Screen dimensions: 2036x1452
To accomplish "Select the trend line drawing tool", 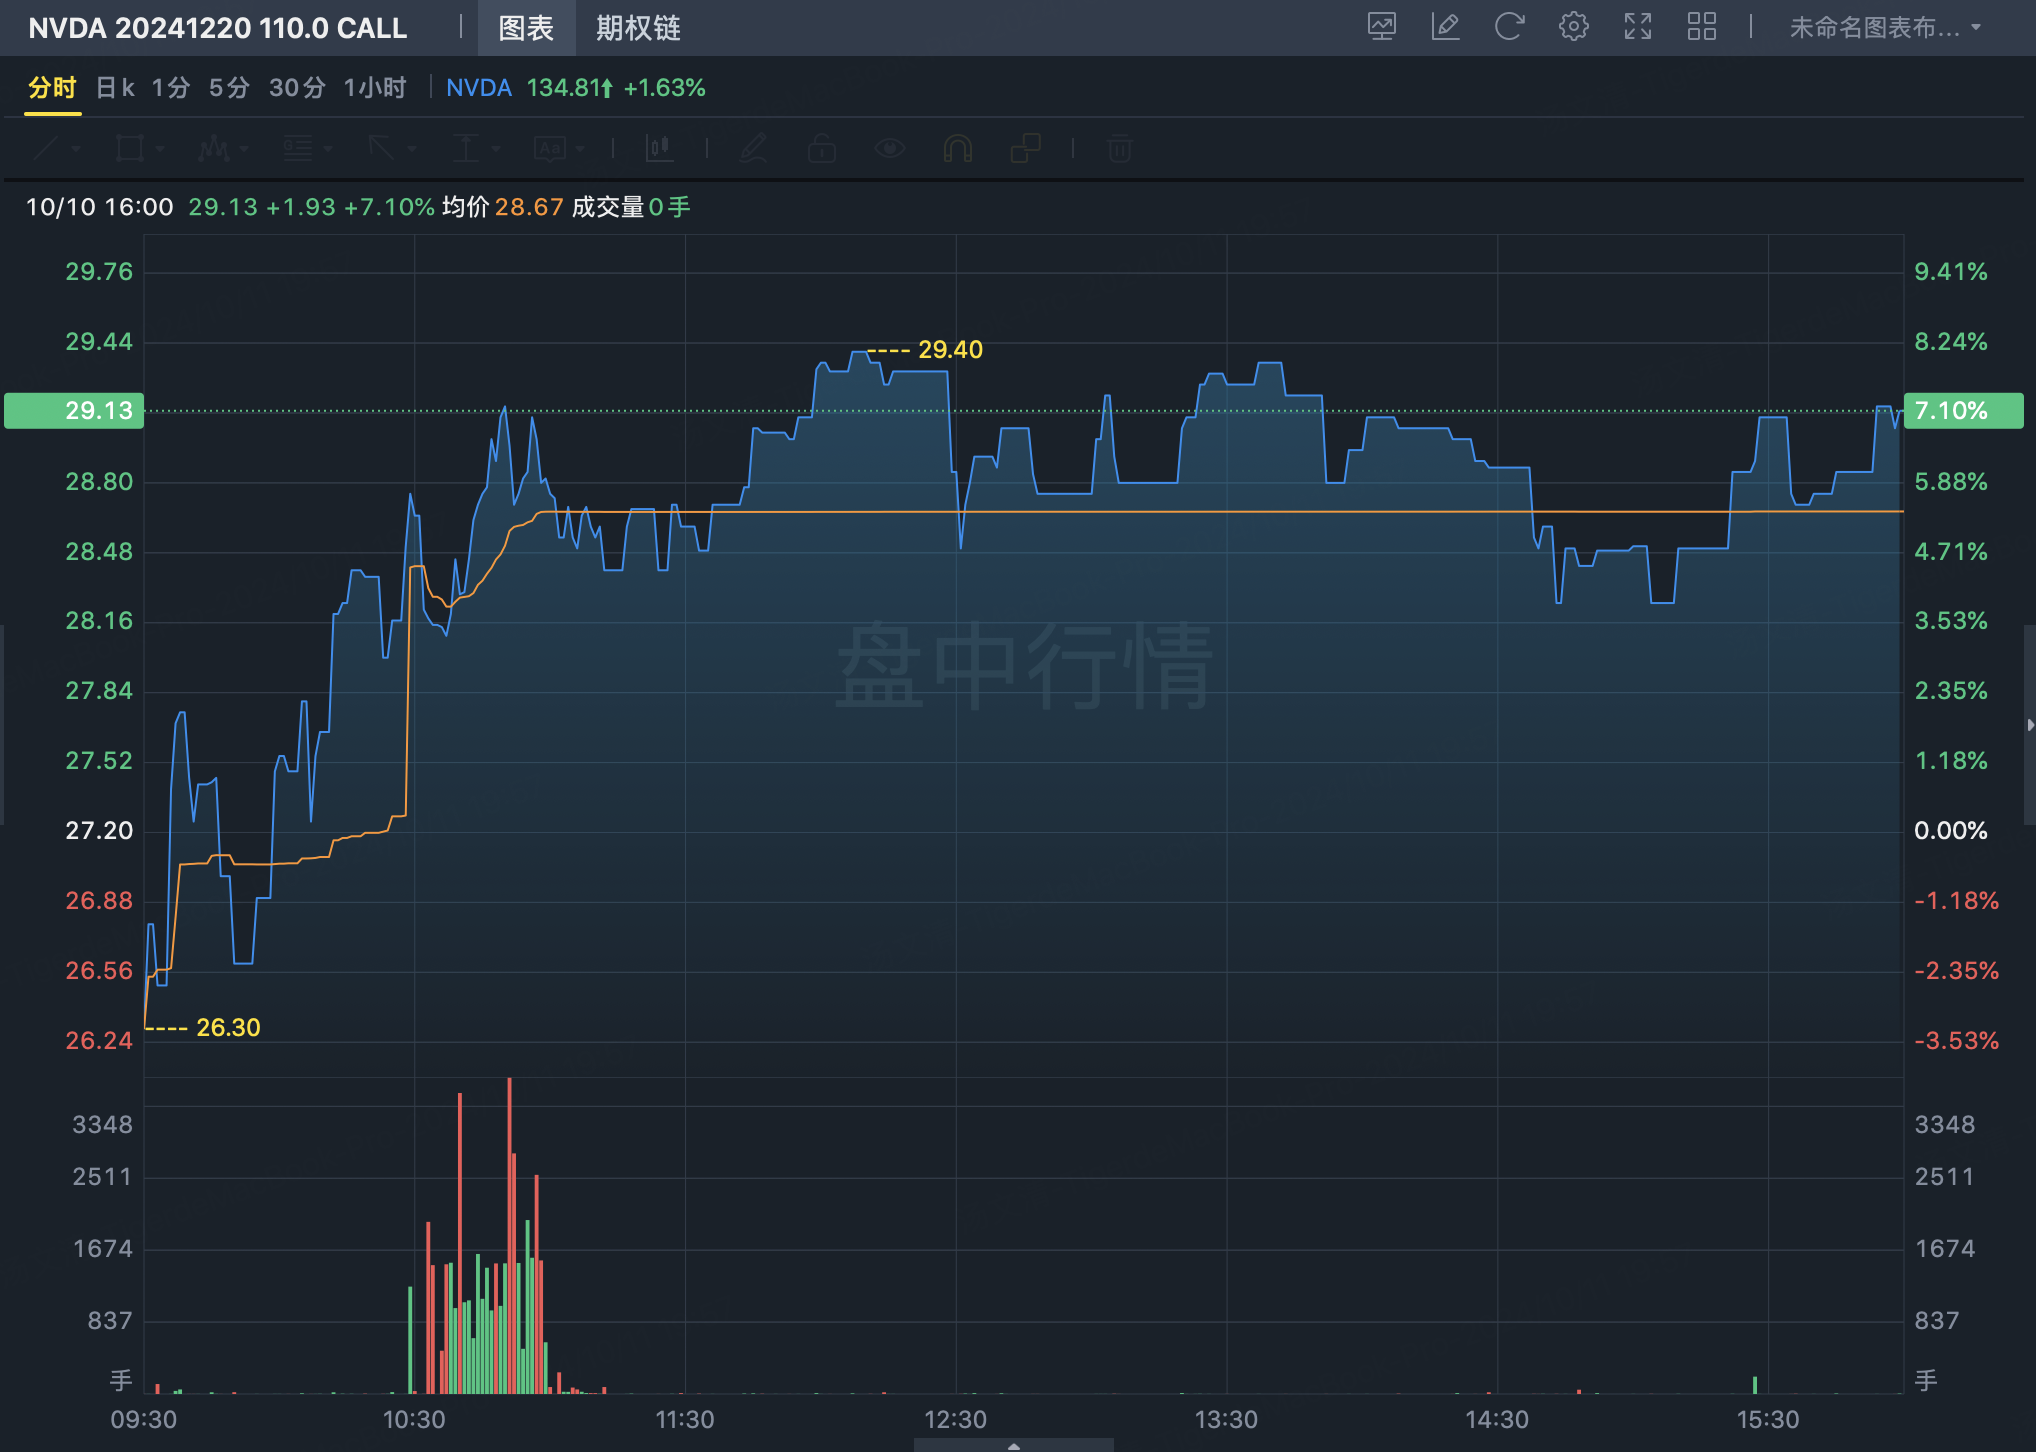I will point(46,149).
